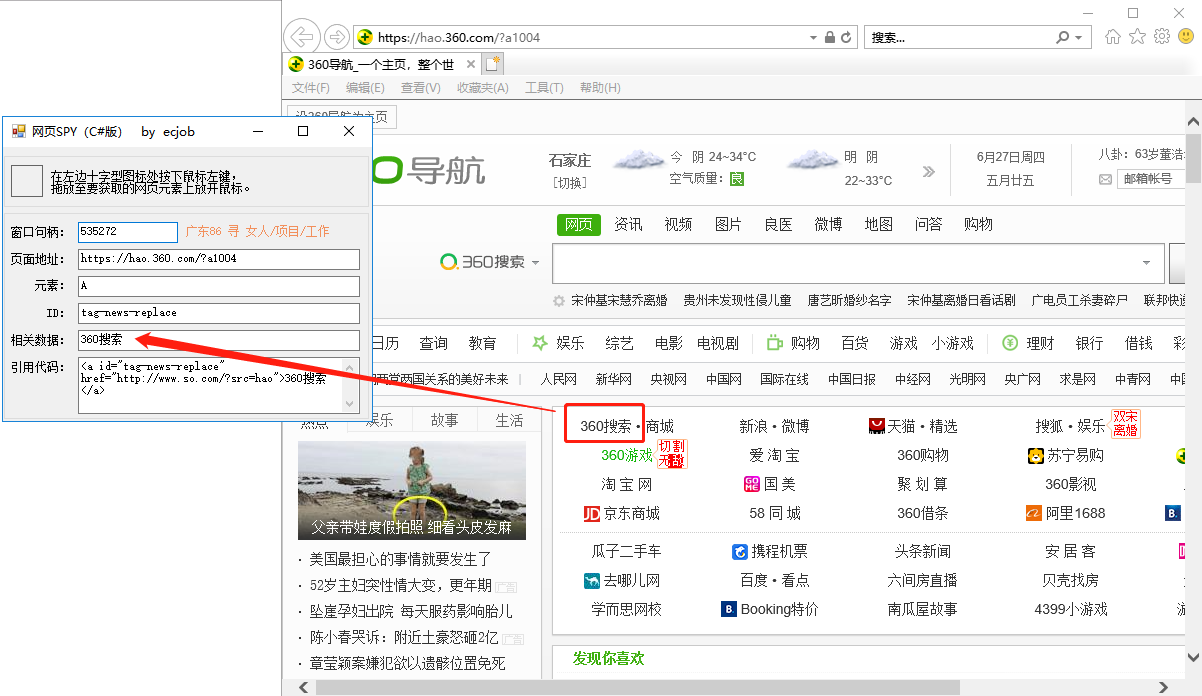The image size is (1202, 696).
Task: Open browser search provider dropdown arrow
Action: pos(1078,37)
